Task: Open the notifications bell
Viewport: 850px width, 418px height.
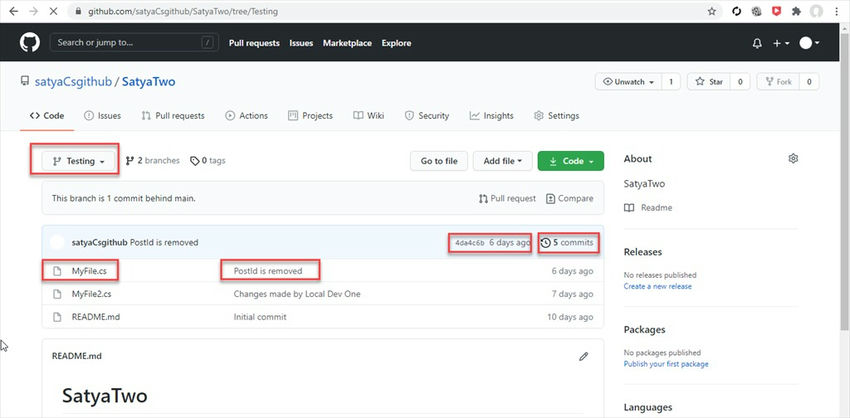Action: 757,43
